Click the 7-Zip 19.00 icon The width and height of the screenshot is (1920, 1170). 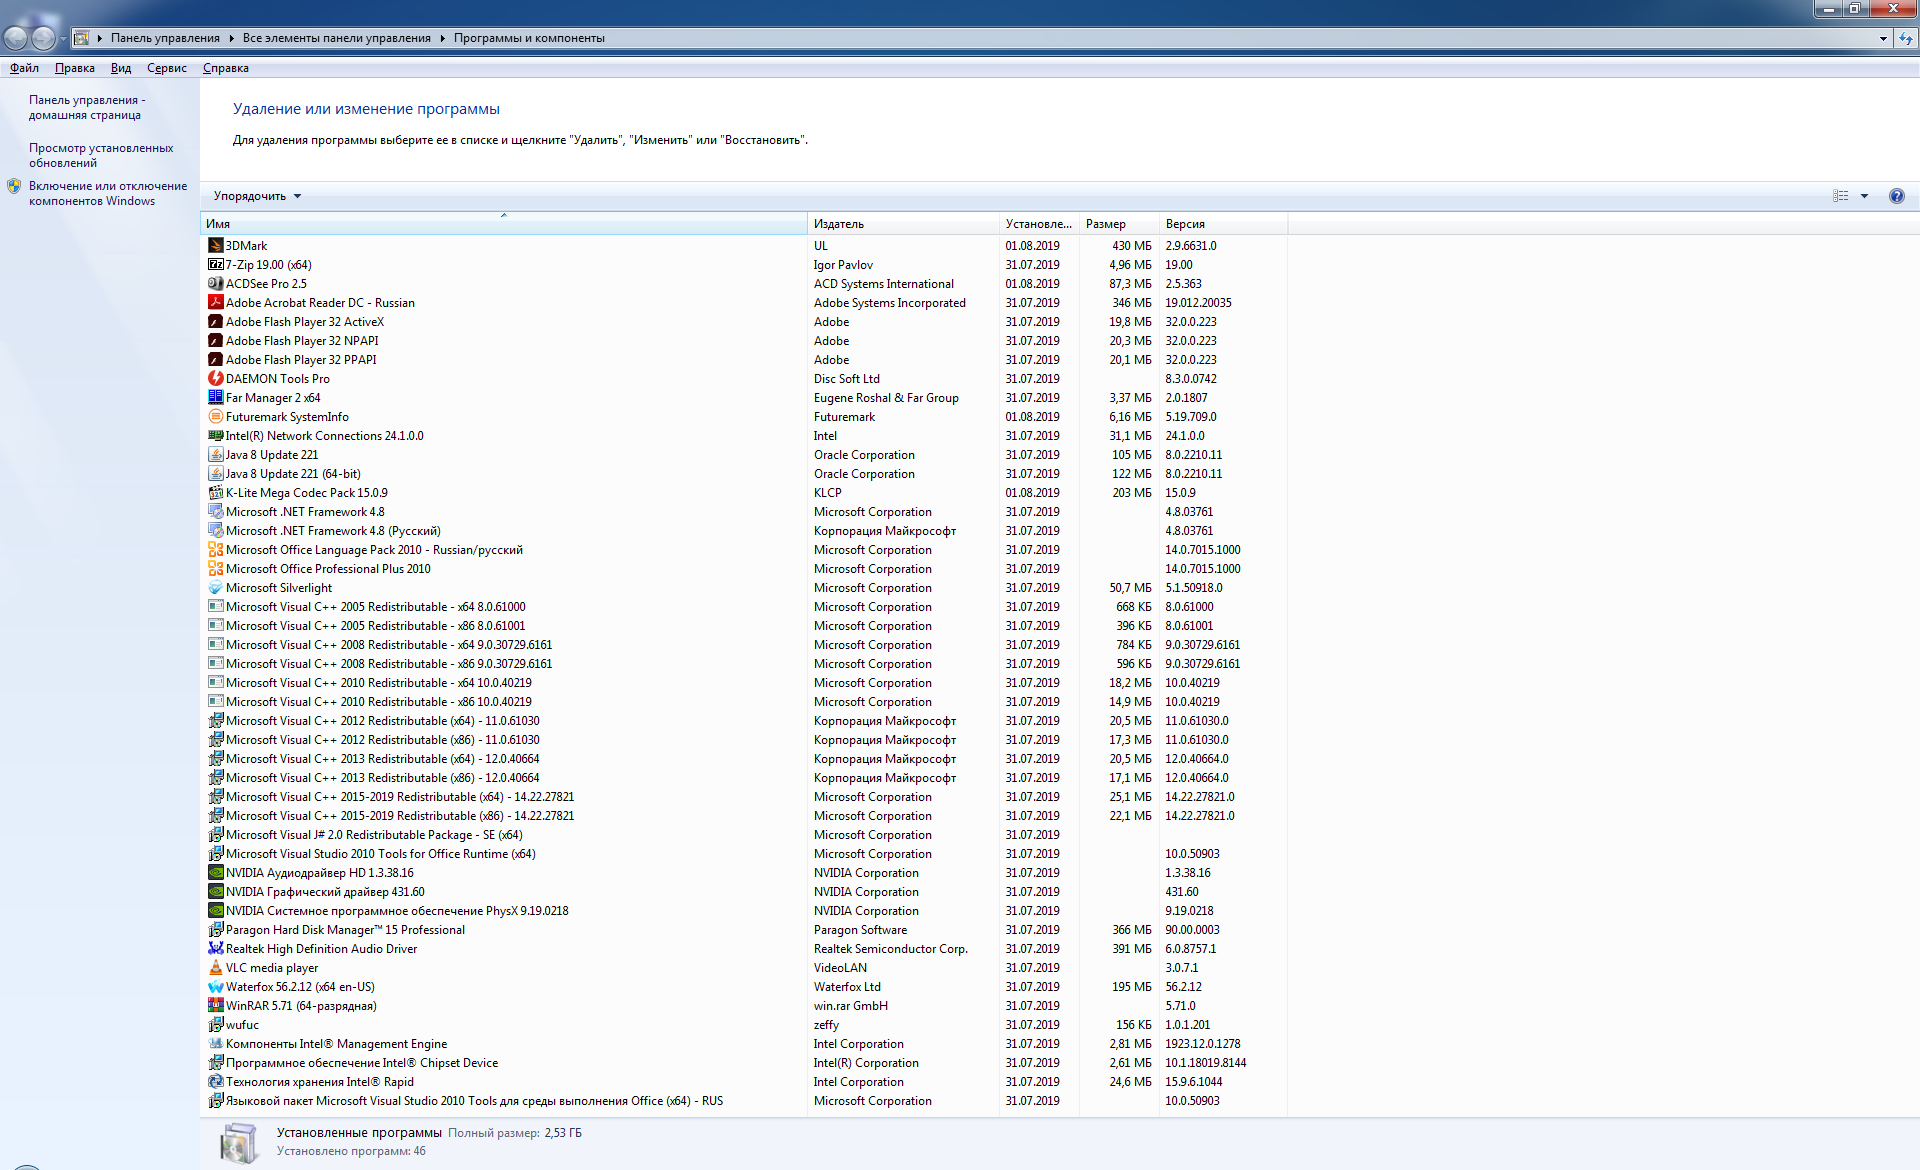(x=215, y=264)
